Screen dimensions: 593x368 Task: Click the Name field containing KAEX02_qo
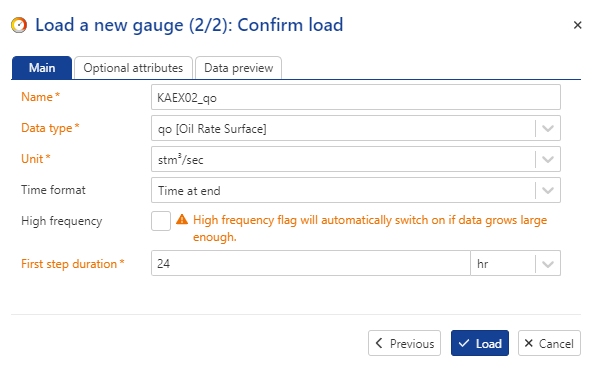[356, 98]
